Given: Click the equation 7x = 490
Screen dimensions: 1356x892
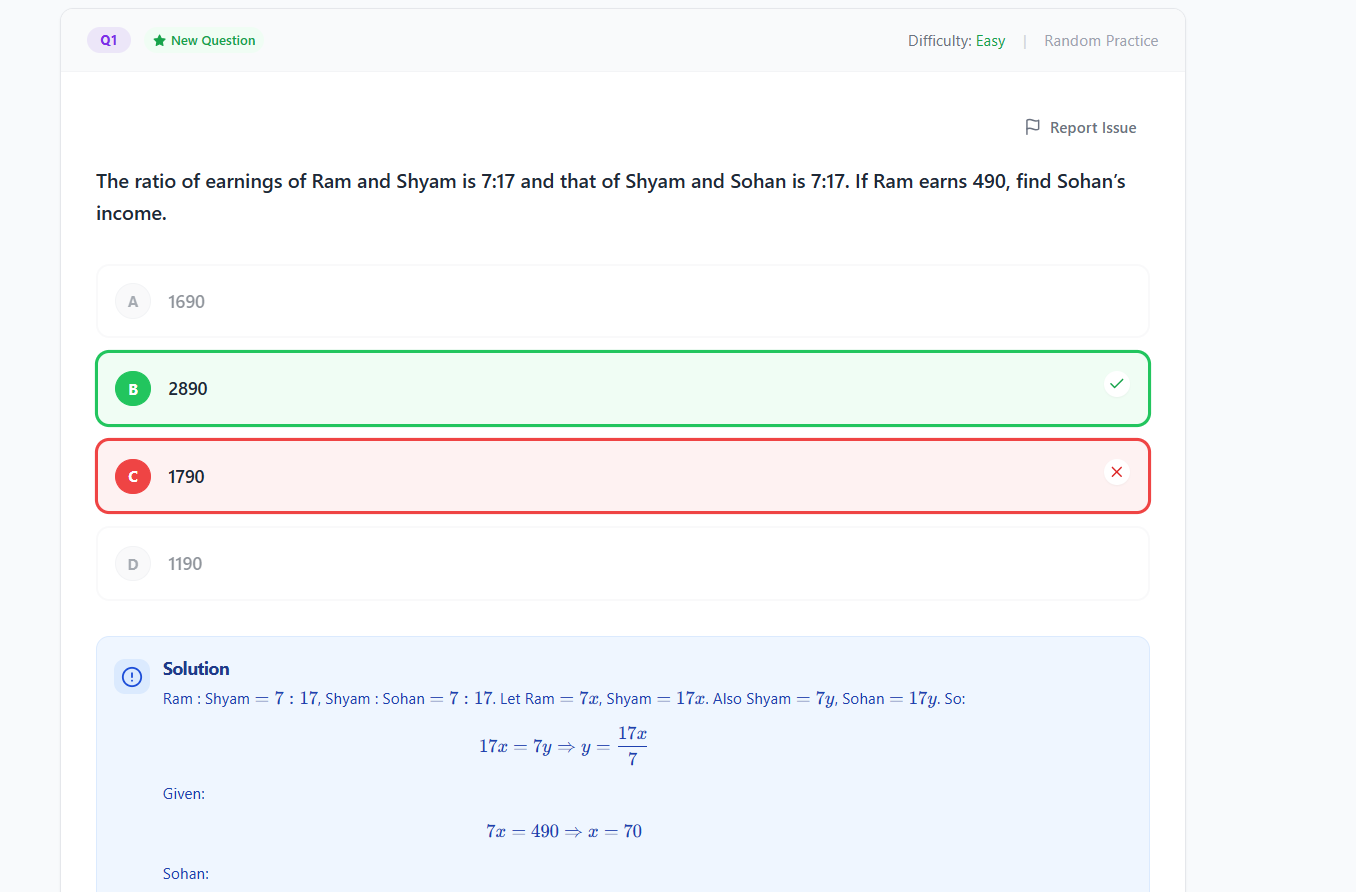Looking at the screenshot, I should pos(564,831).
